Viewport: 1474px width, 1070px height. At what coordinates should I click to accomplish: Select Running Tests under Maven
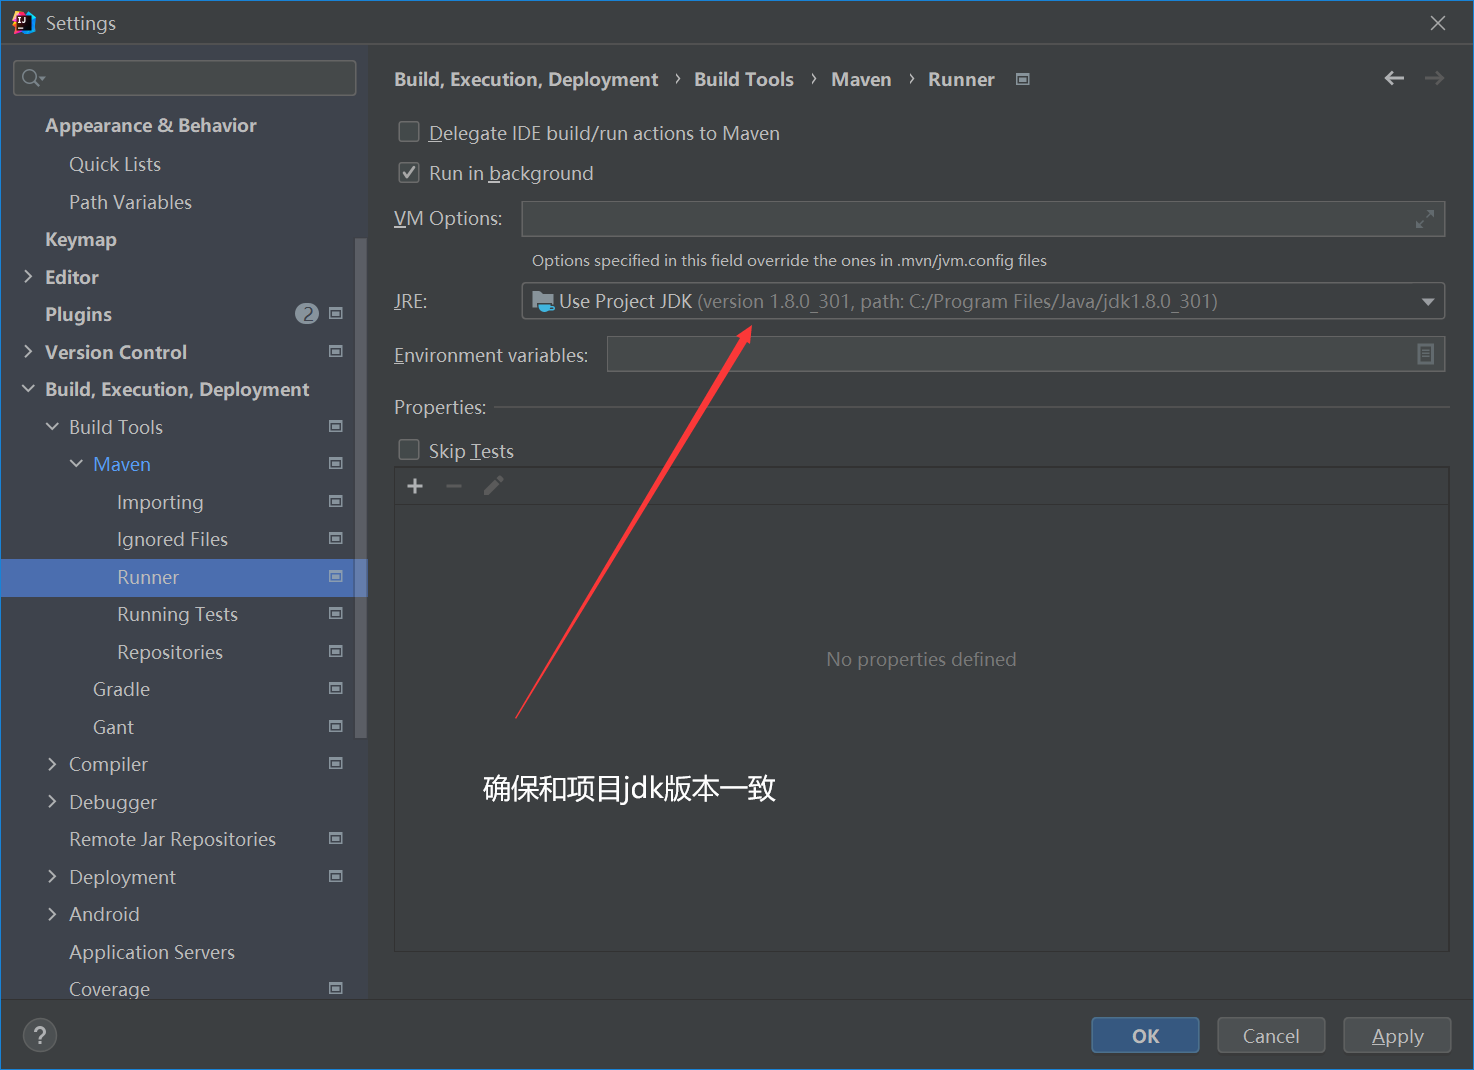click(x=177, y=614)
